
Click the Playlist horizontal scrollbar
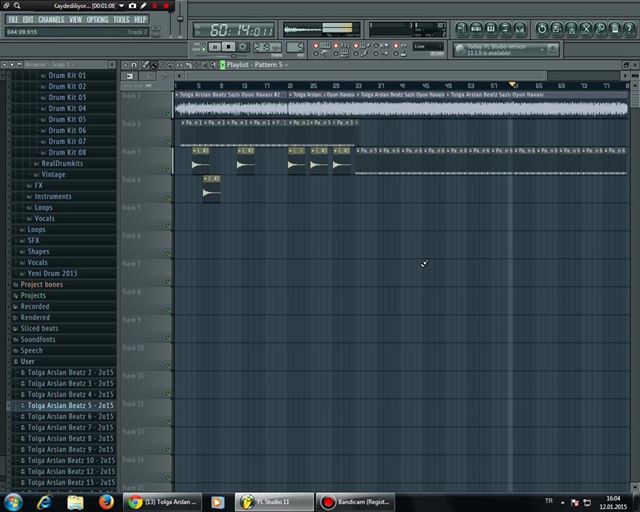pos(367,76)
